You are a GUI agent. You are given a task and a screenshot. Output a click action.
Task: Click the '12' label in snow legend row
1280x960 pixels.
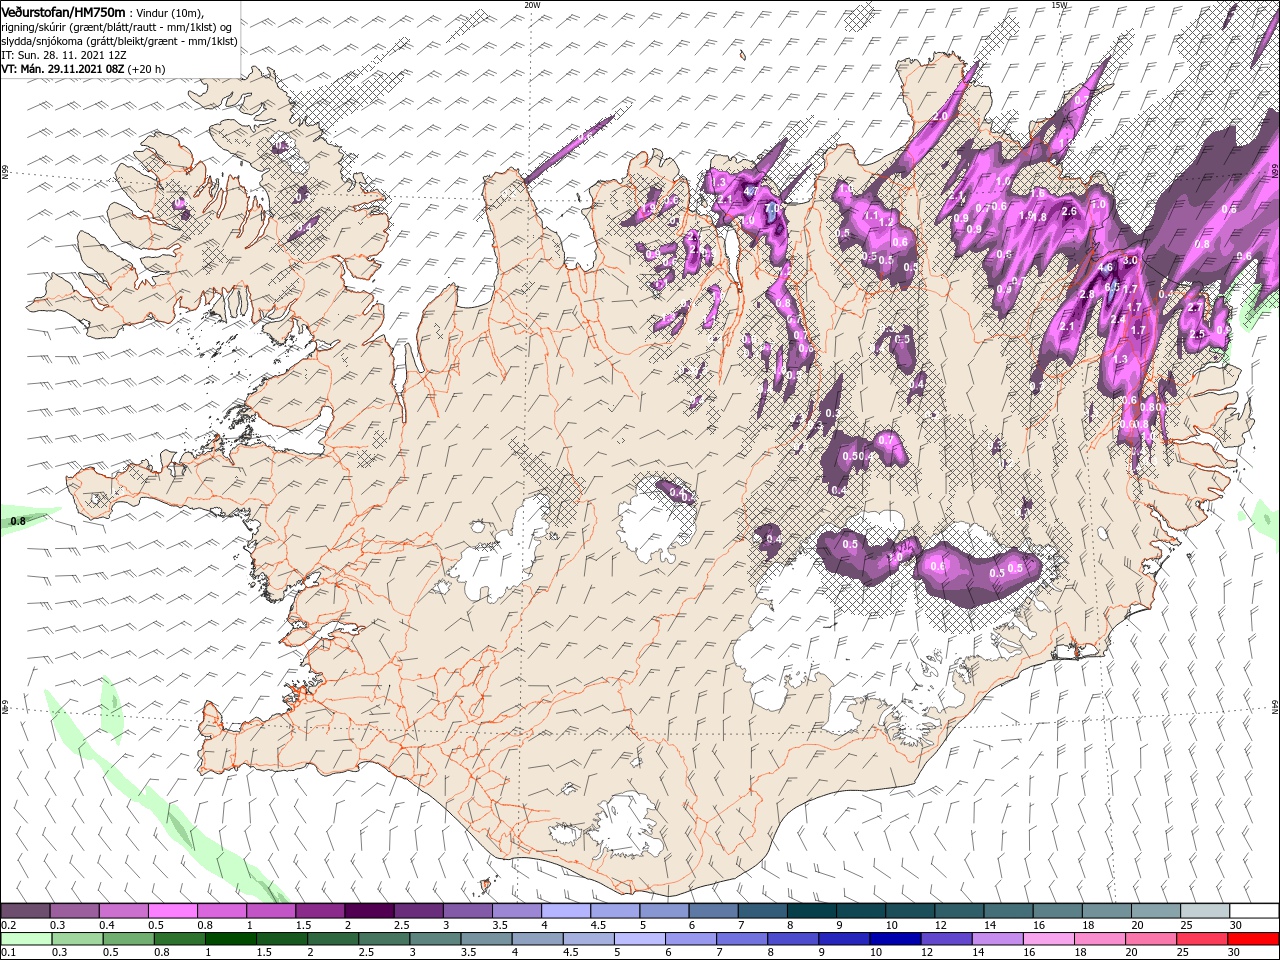pos(940,925)
